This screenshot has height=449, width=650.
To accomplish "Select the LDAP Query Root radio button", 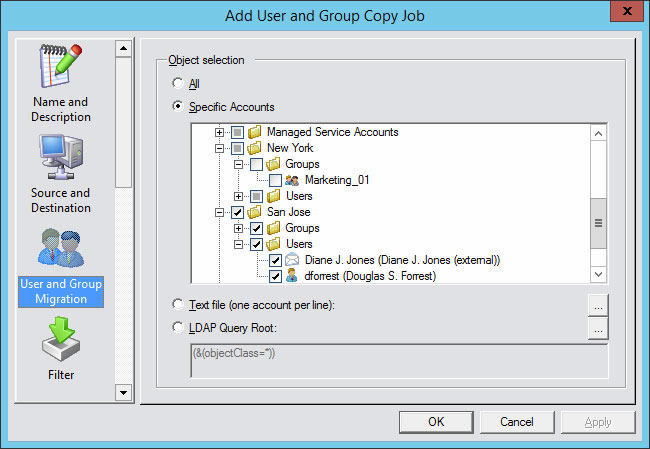I will click(x=178, y=327).
